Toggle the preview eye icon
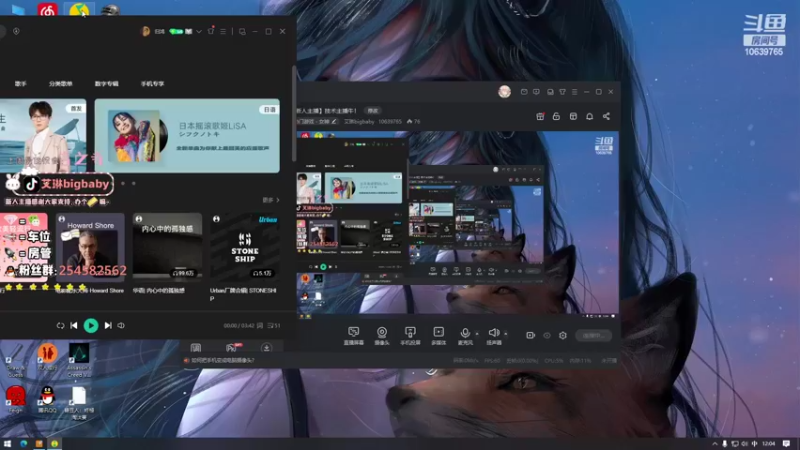The width and height of the screenshot is (800, 450). (547, 336)
